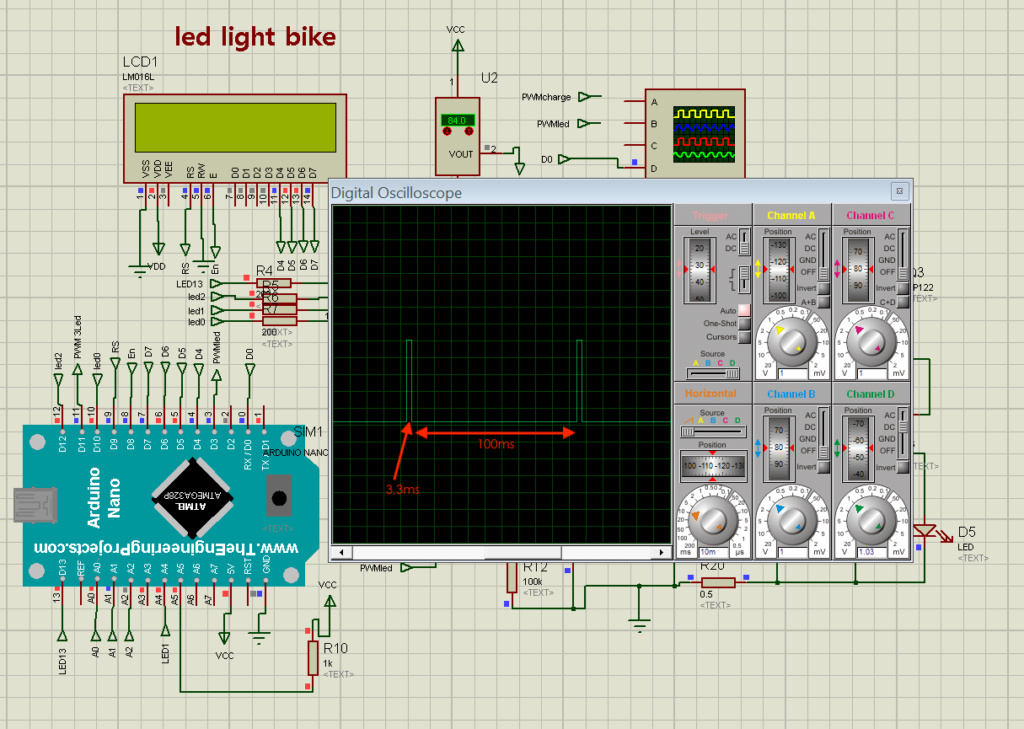Image resolution: width=1024 pixels, height=729 pixels.
Task: Click the LED13 terminal arrow left of R5
Action: 216,284
